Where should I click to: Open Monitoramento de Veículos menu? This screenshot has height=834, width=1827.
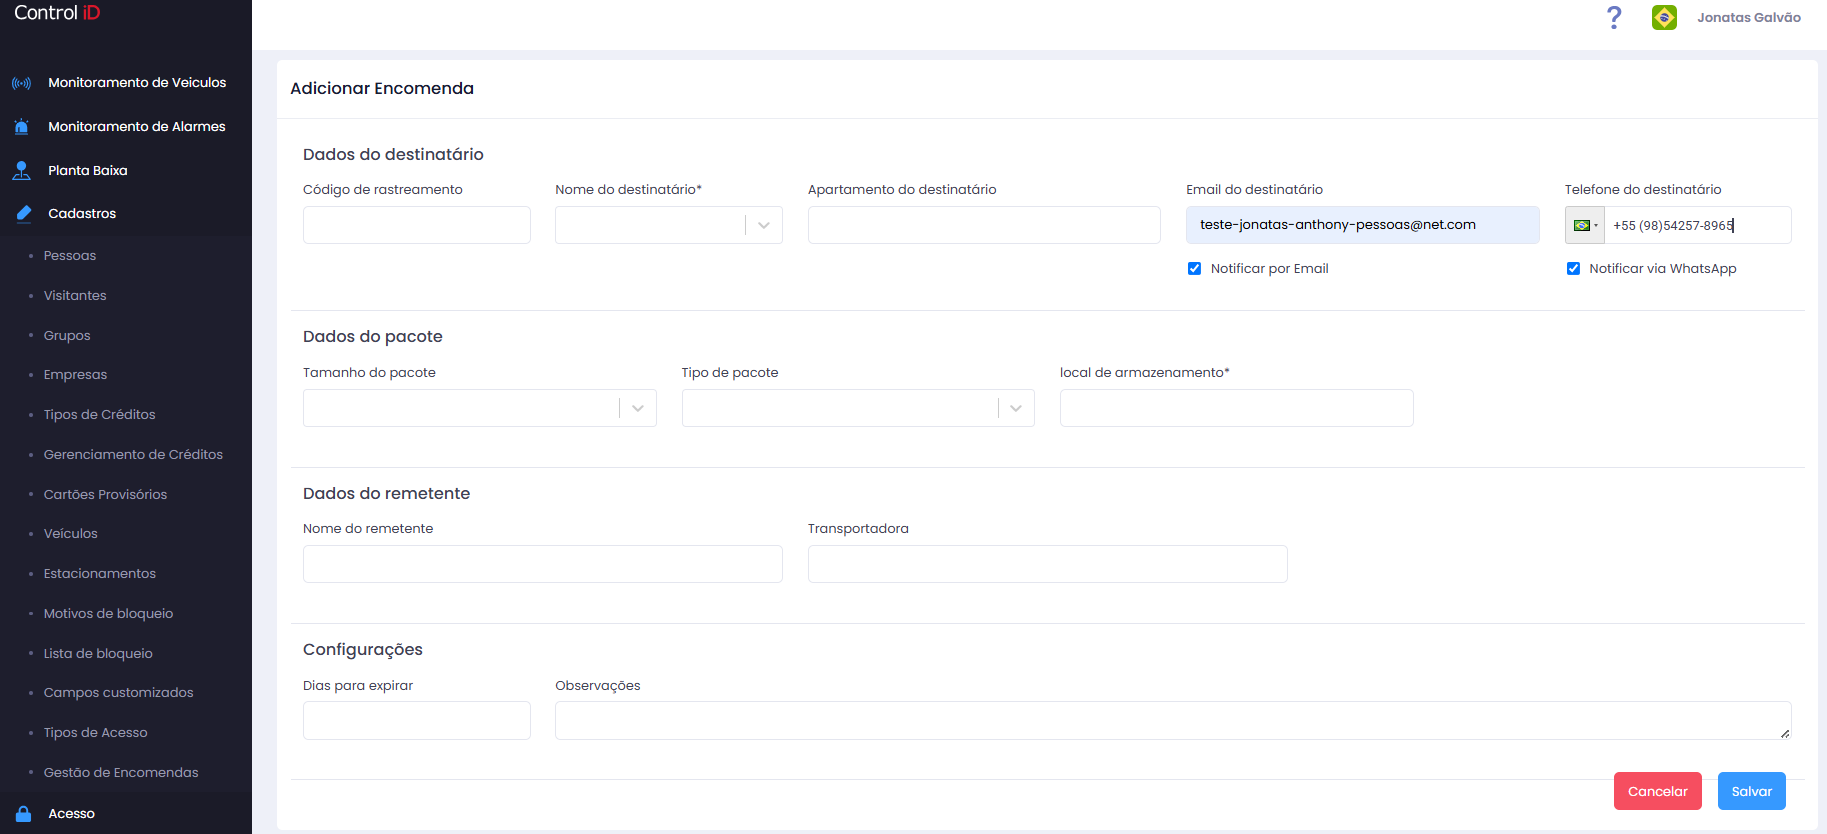(137, 83)
